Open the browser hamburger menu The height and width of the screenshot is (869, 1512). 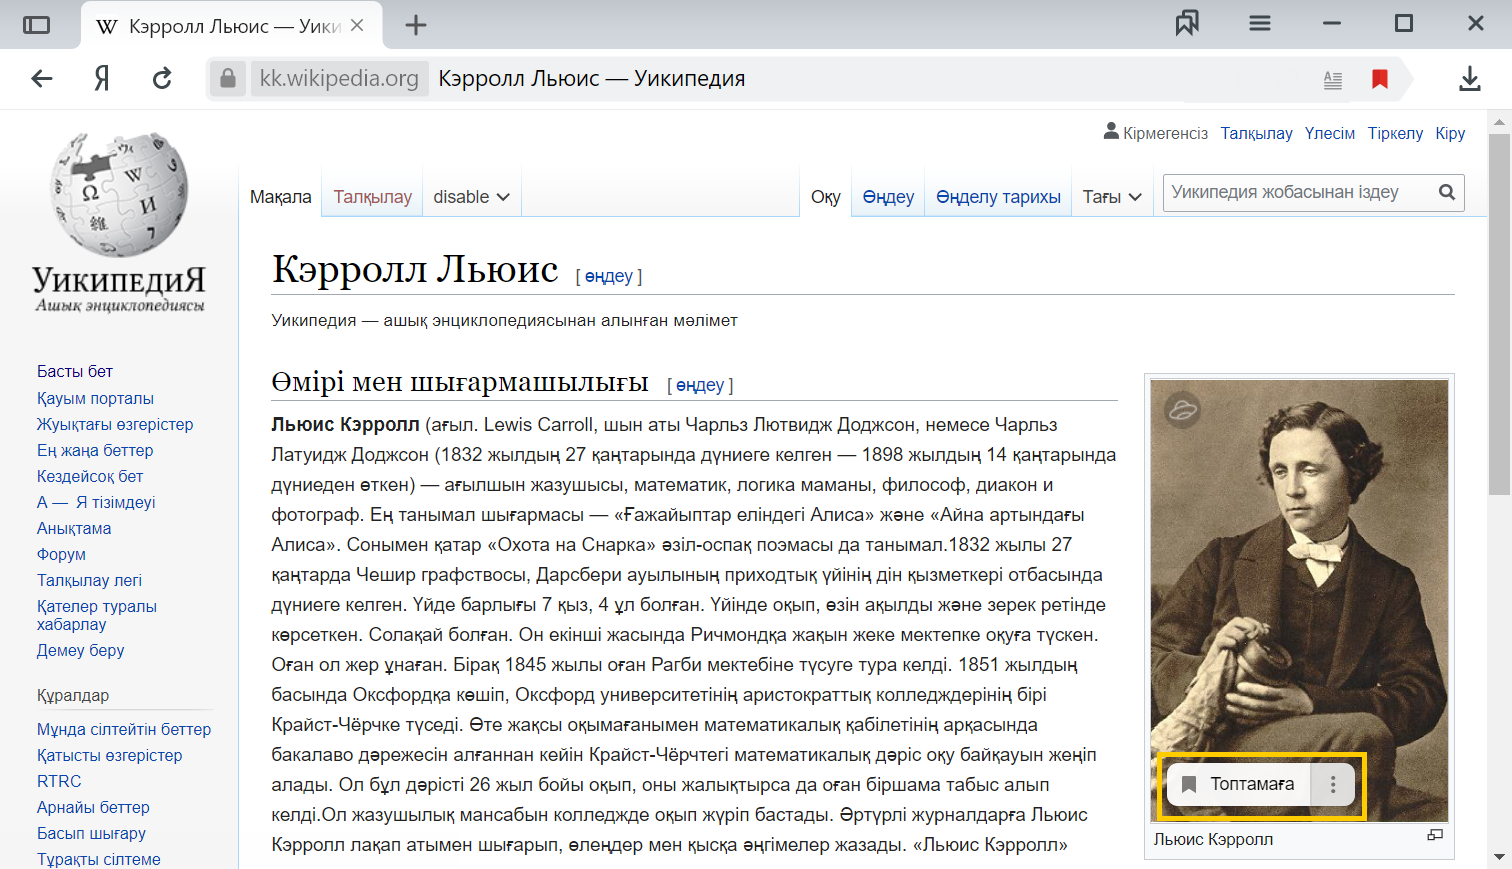pos(1260,23)
